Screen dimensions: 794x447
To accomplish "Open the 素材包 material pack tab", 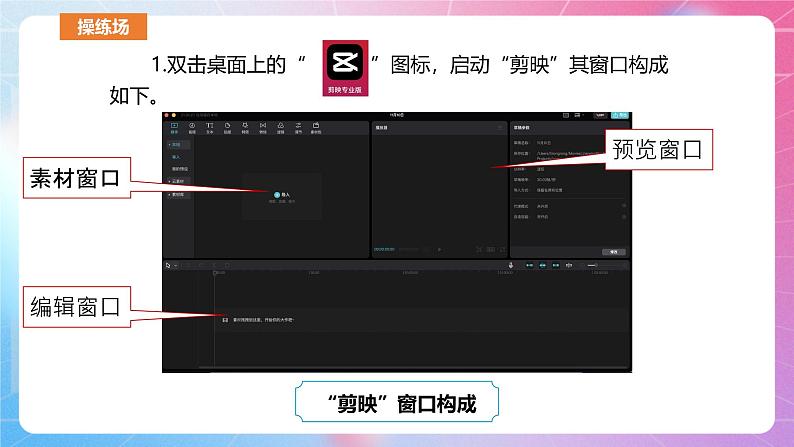I will click(x=316, y=128).
